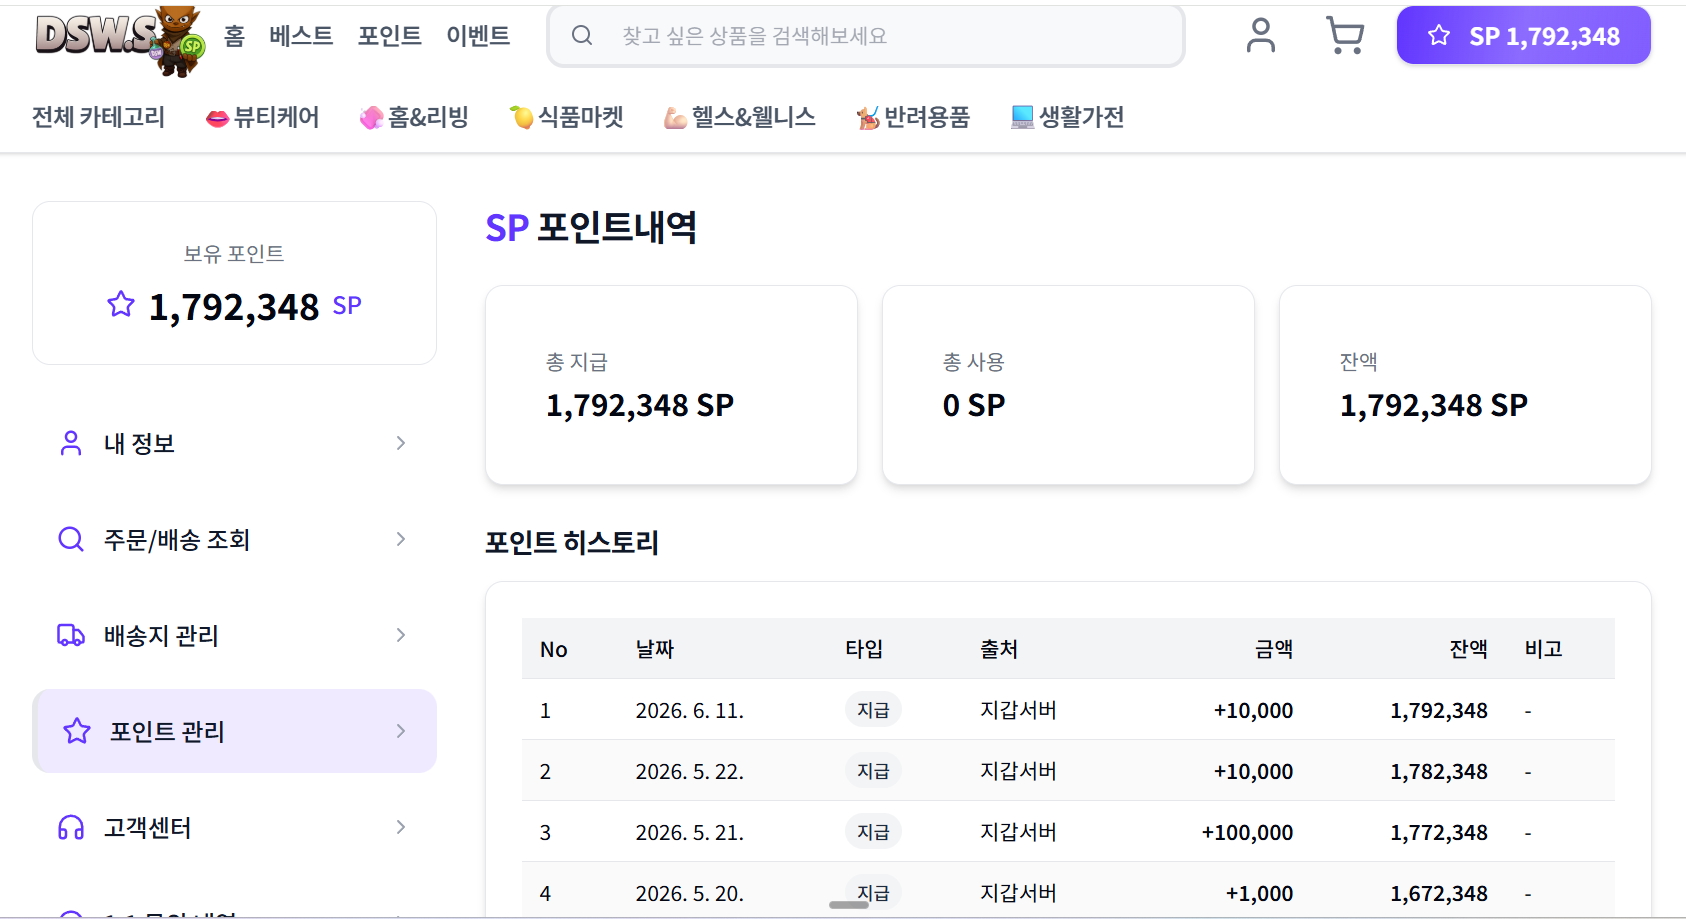This screenshot has width=1686, height=919.
Task: Click the DSW.S logo
Action: [119, 41]
